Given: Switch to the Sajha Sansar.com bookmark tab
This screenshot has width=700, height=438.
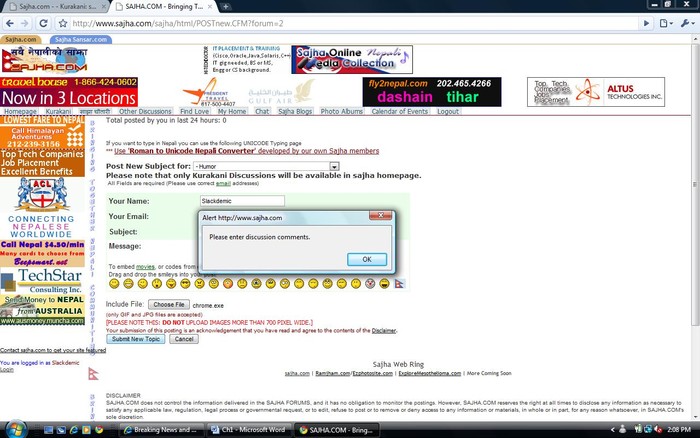Looking at the screenshot, I should [77, 38].
